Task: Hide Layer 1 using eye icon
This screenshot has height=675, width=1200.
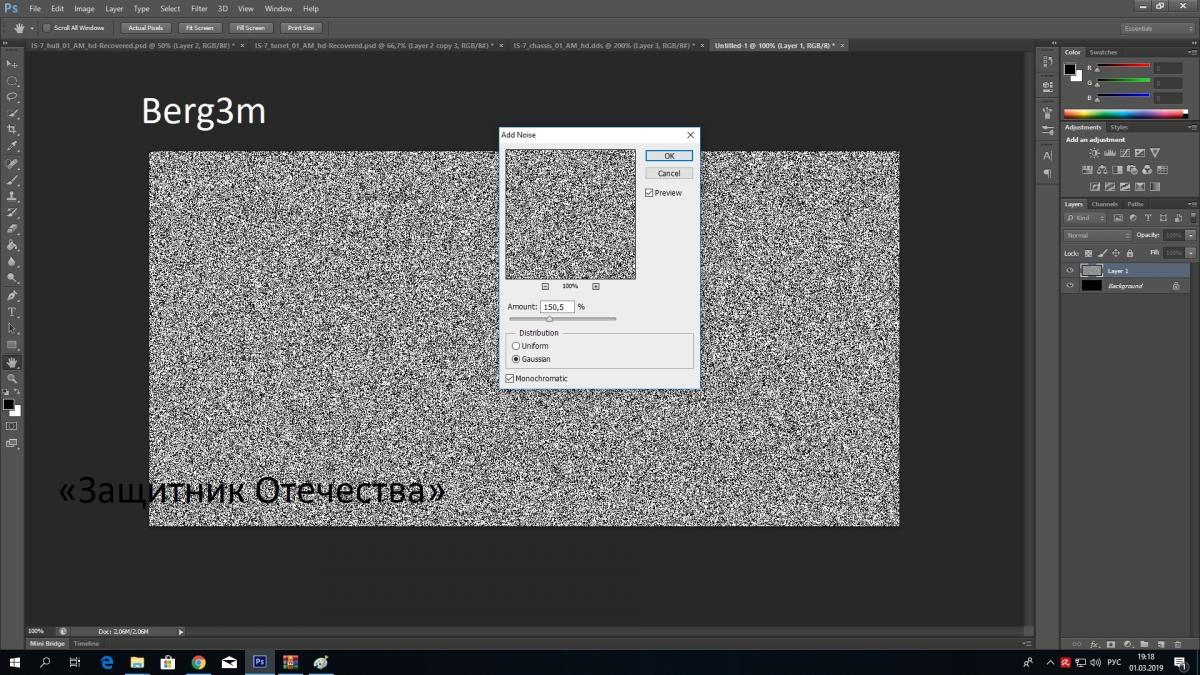Action: pyautogui.click(x=1070, y=271)
